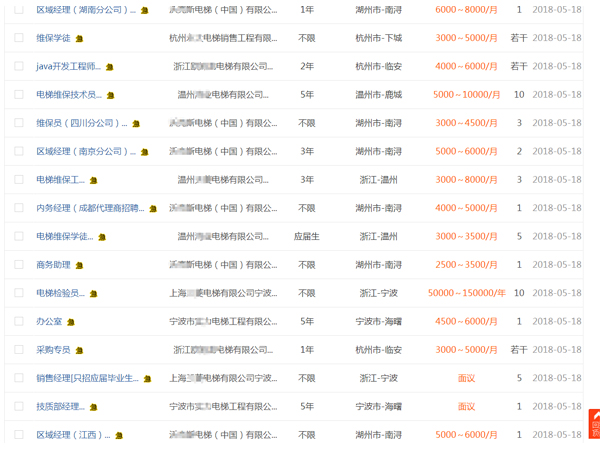Viewport: 600px width, 450px height.
Task: Open the 电梯维保技术员 job posting
Action: coord(68,95)
